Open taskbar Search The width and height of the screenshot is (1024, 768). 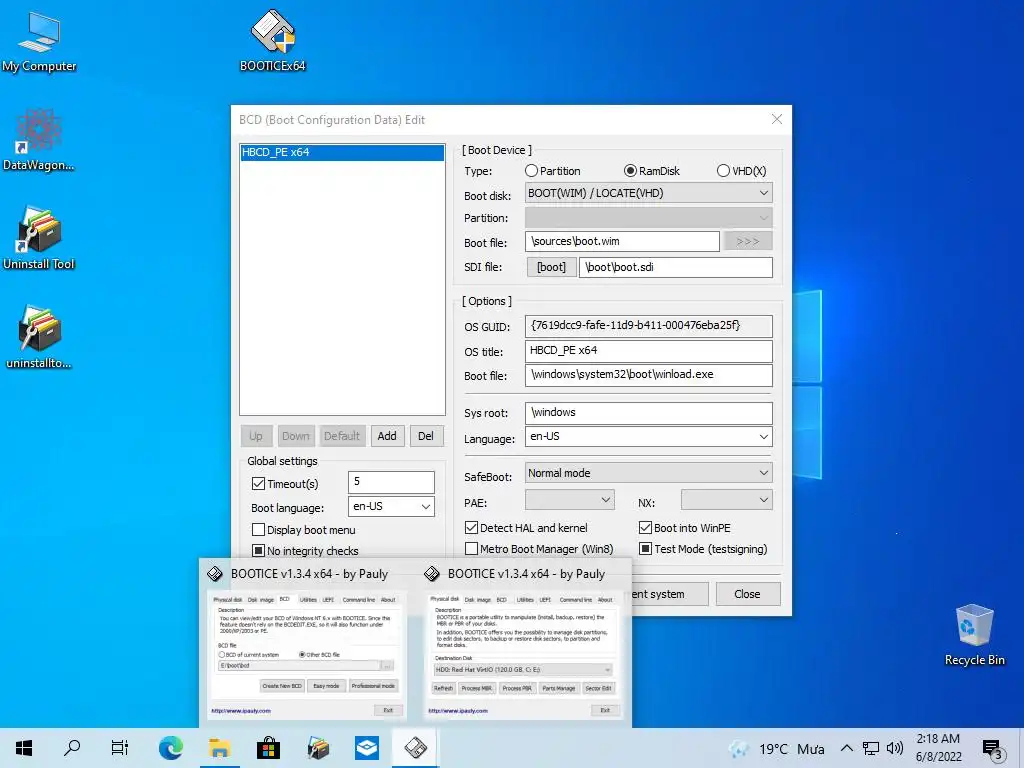tap(72, 748)
